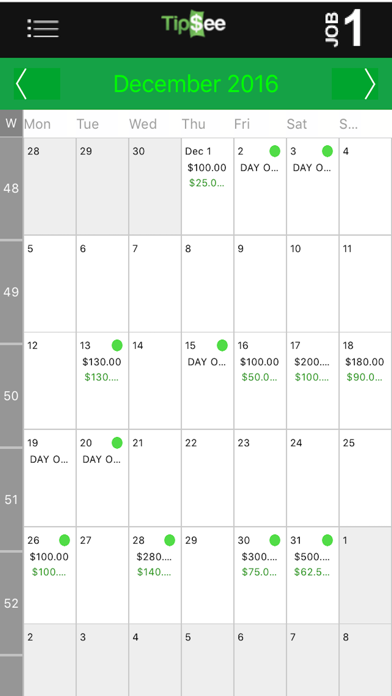Select week 50 in the week column

pos(11,395)
